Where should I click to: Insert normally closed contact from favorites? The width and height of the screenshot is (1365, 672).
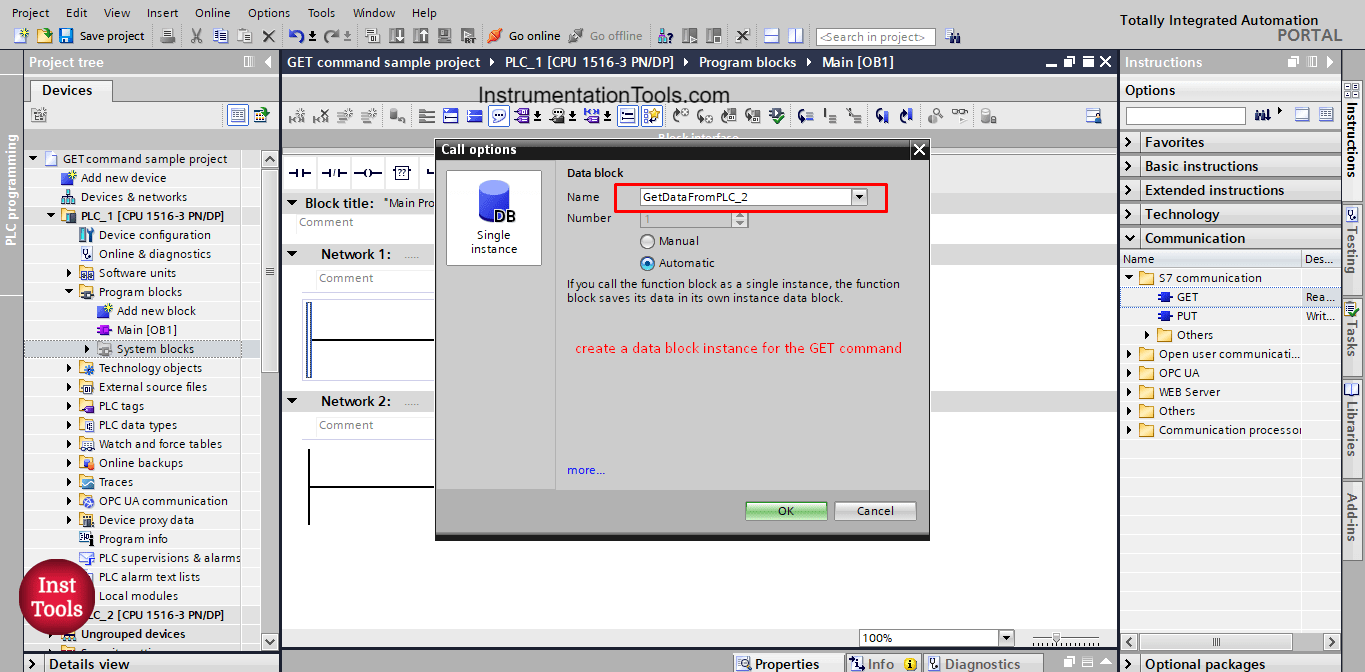point(335,172)
